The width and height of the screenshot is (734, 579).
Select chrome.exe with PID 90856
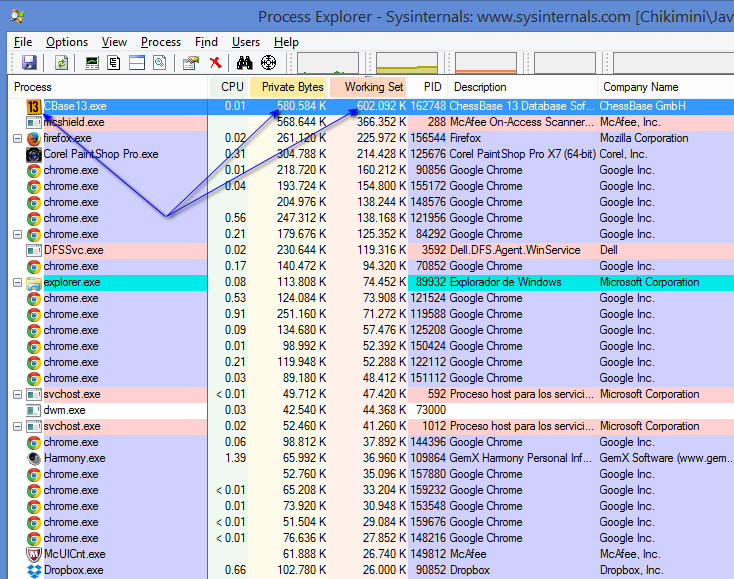tap(371, 170)
